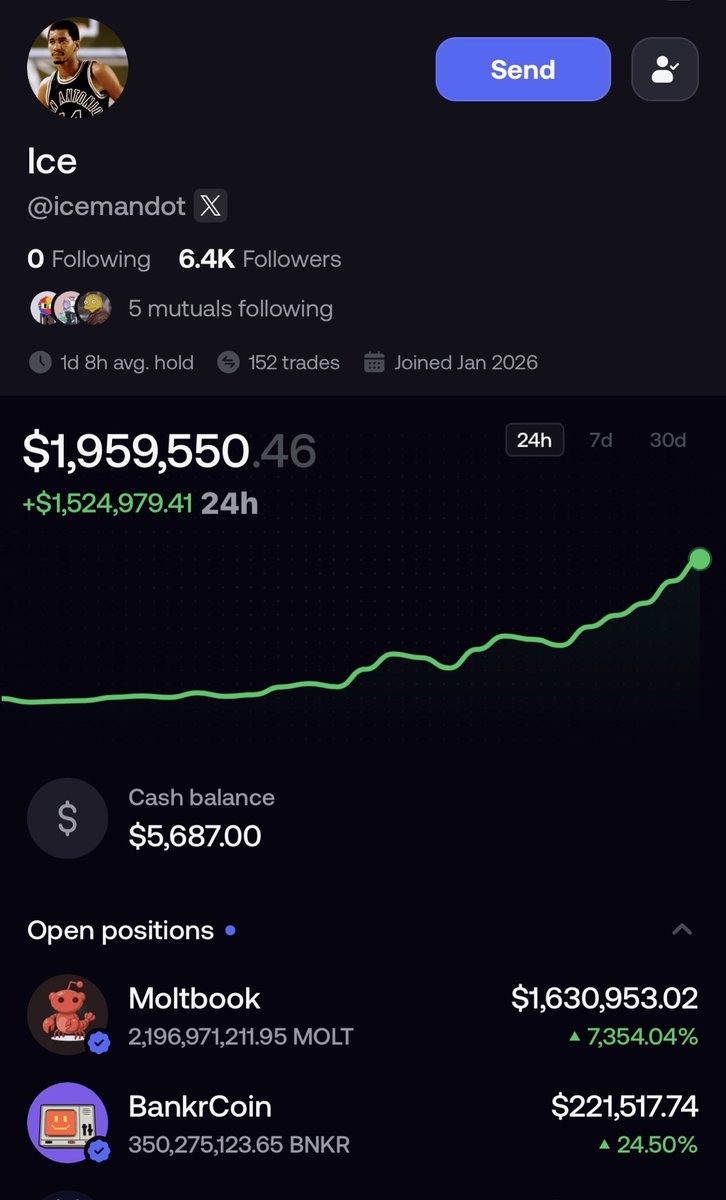The height and width of the screenshot is (1200, 726).
Task: Tap the swap arrows trades icon
Action: (228, 362)
